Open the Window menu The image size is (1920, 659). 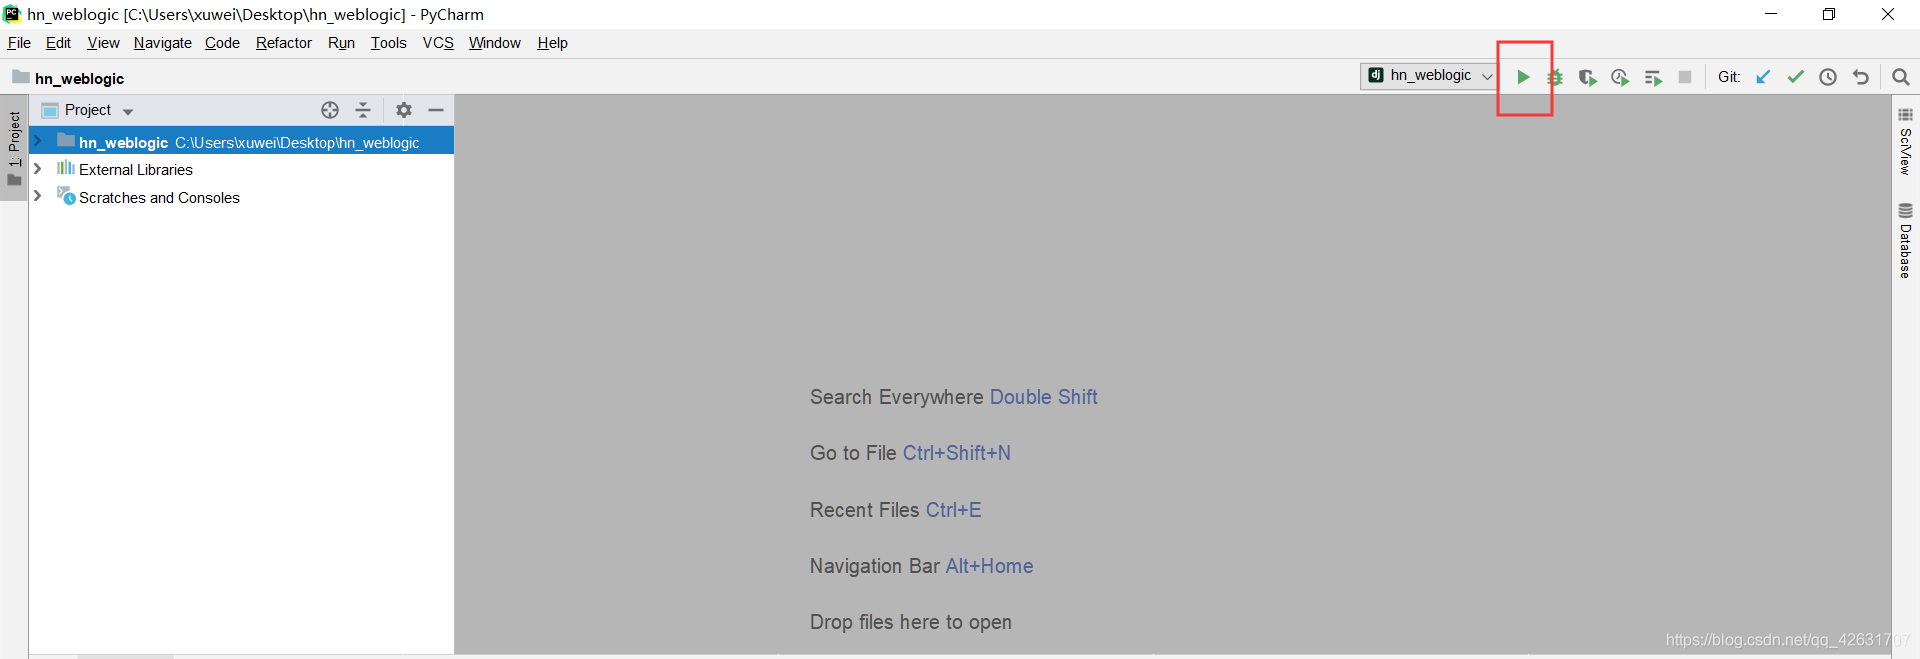pos(495,43)
